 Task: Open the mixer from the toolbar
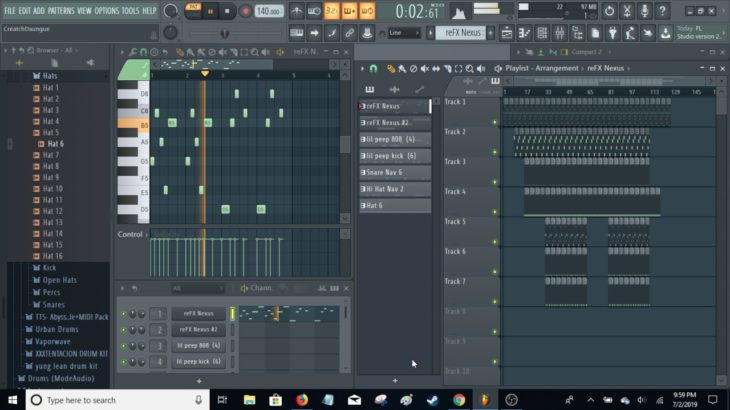click(560, 33)
